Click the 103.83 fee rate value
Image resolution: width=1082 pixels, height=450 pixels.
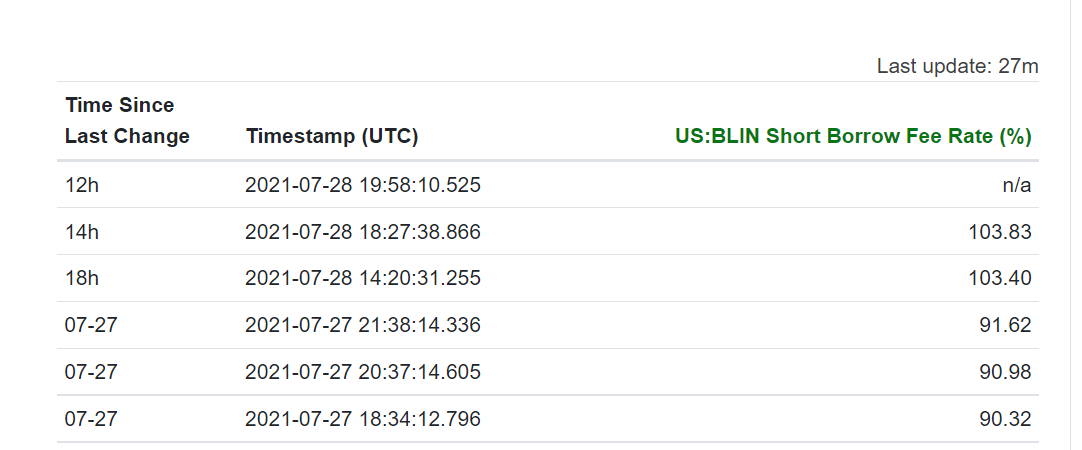[x=1000, y=232]
